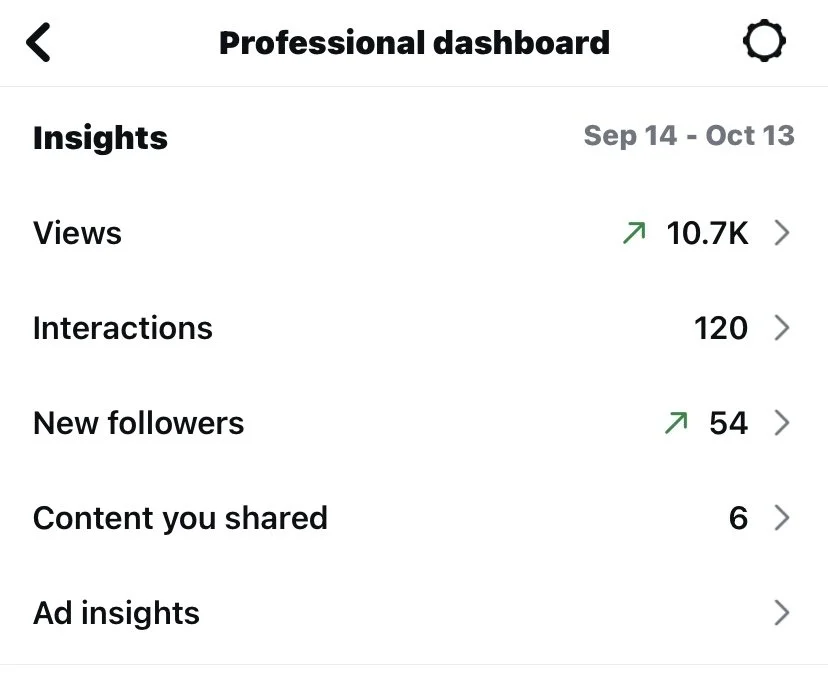
Task: Expand the Interactions row chevron
Action: click(x=782, y=328)
